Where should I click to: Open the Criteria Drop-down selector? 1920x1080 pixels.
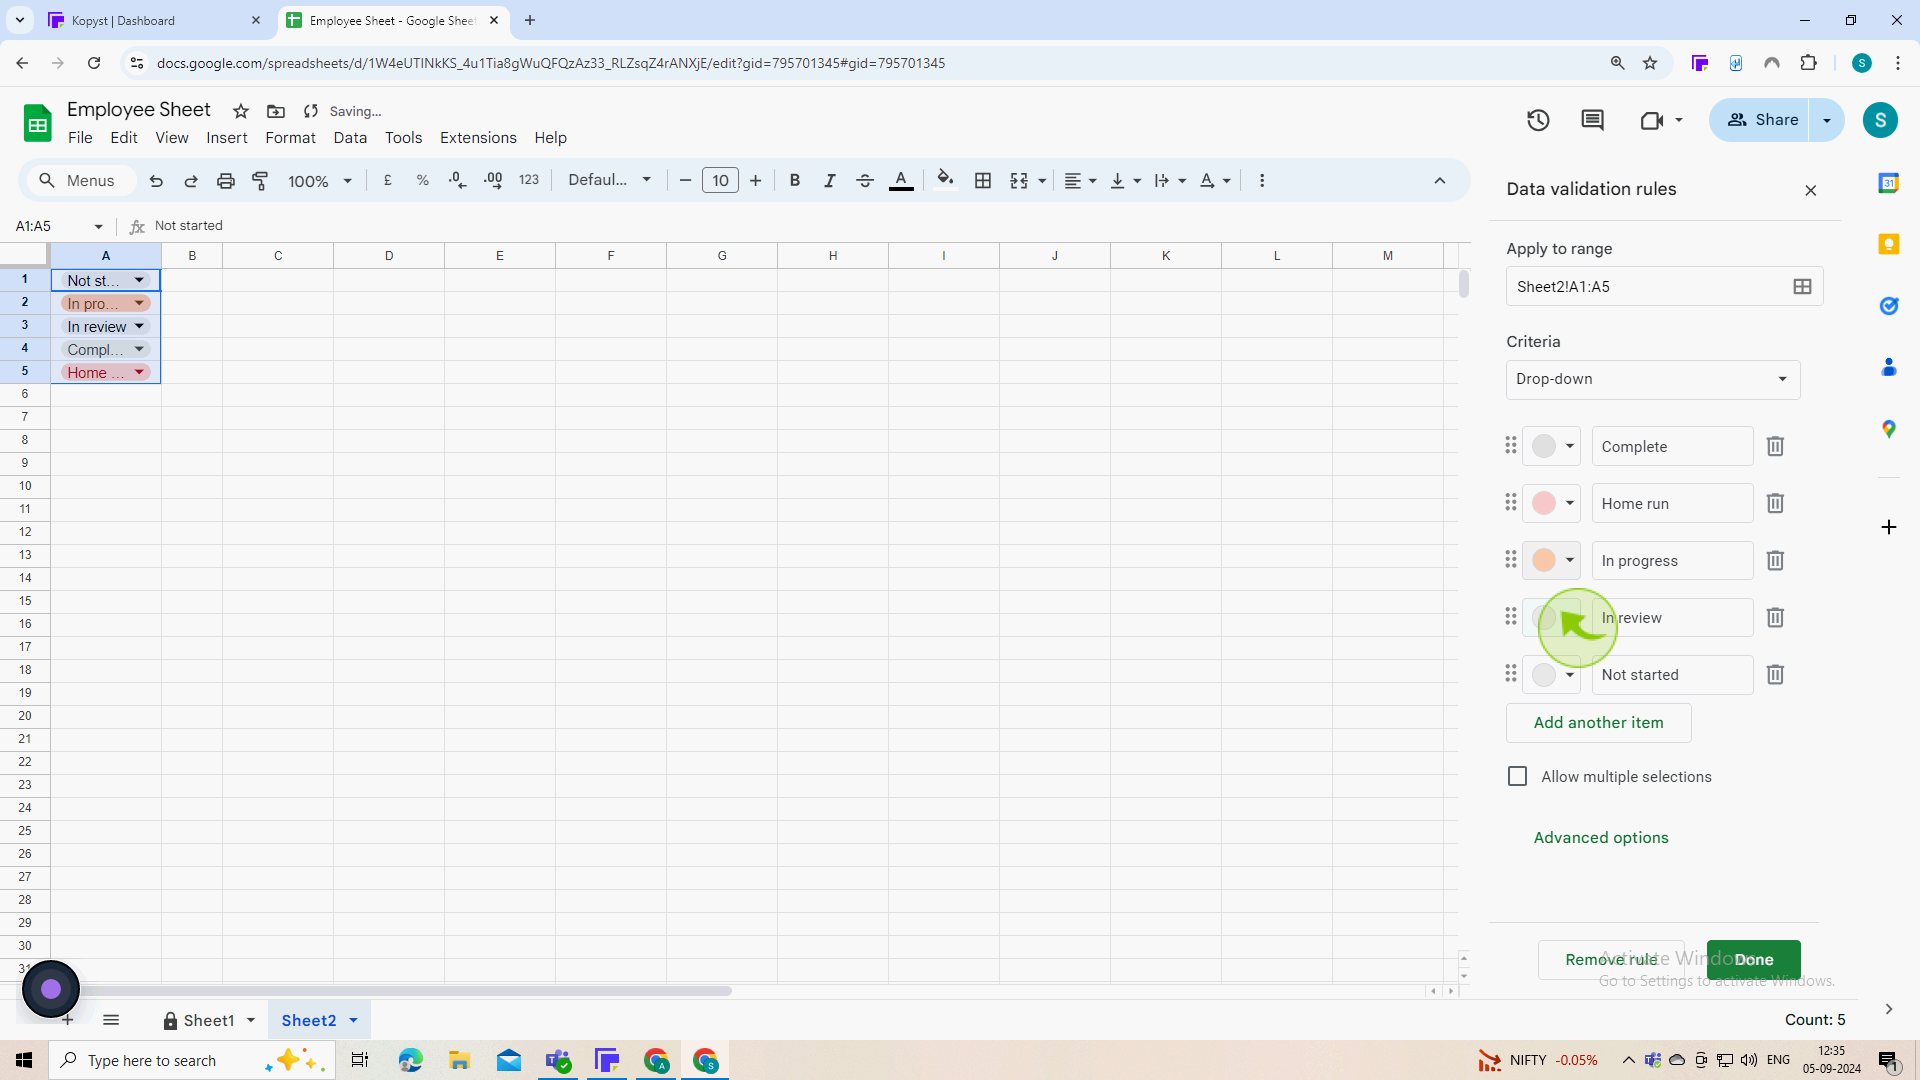click(1653, 379)
